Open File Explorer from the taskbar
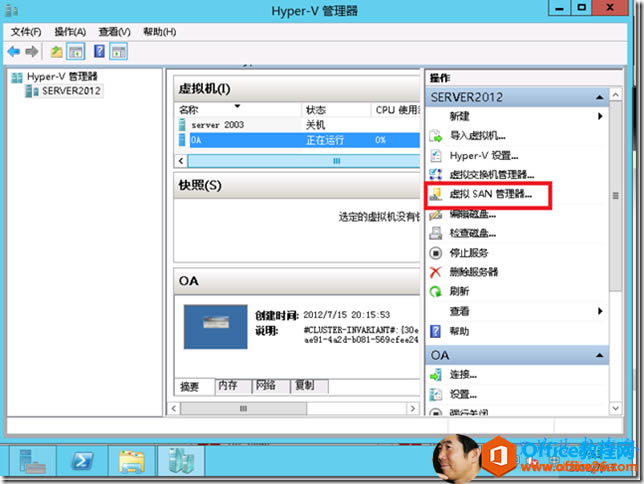Screen dimensions: 644x484 point(132,461)
